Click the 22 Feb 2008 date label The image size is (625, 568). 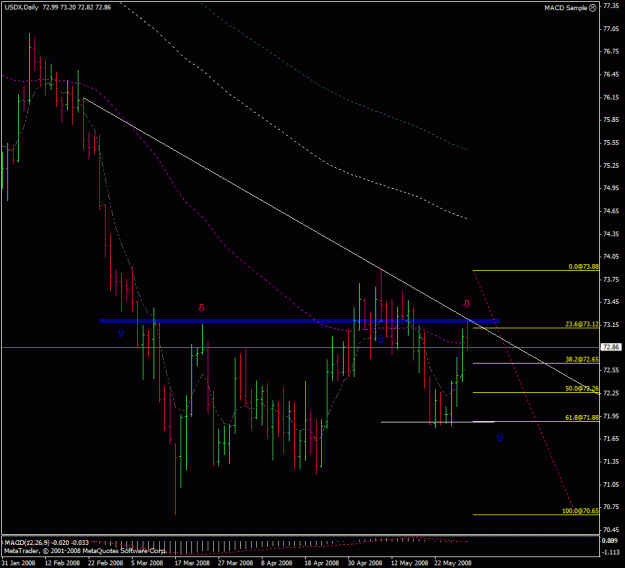(105, 563)
